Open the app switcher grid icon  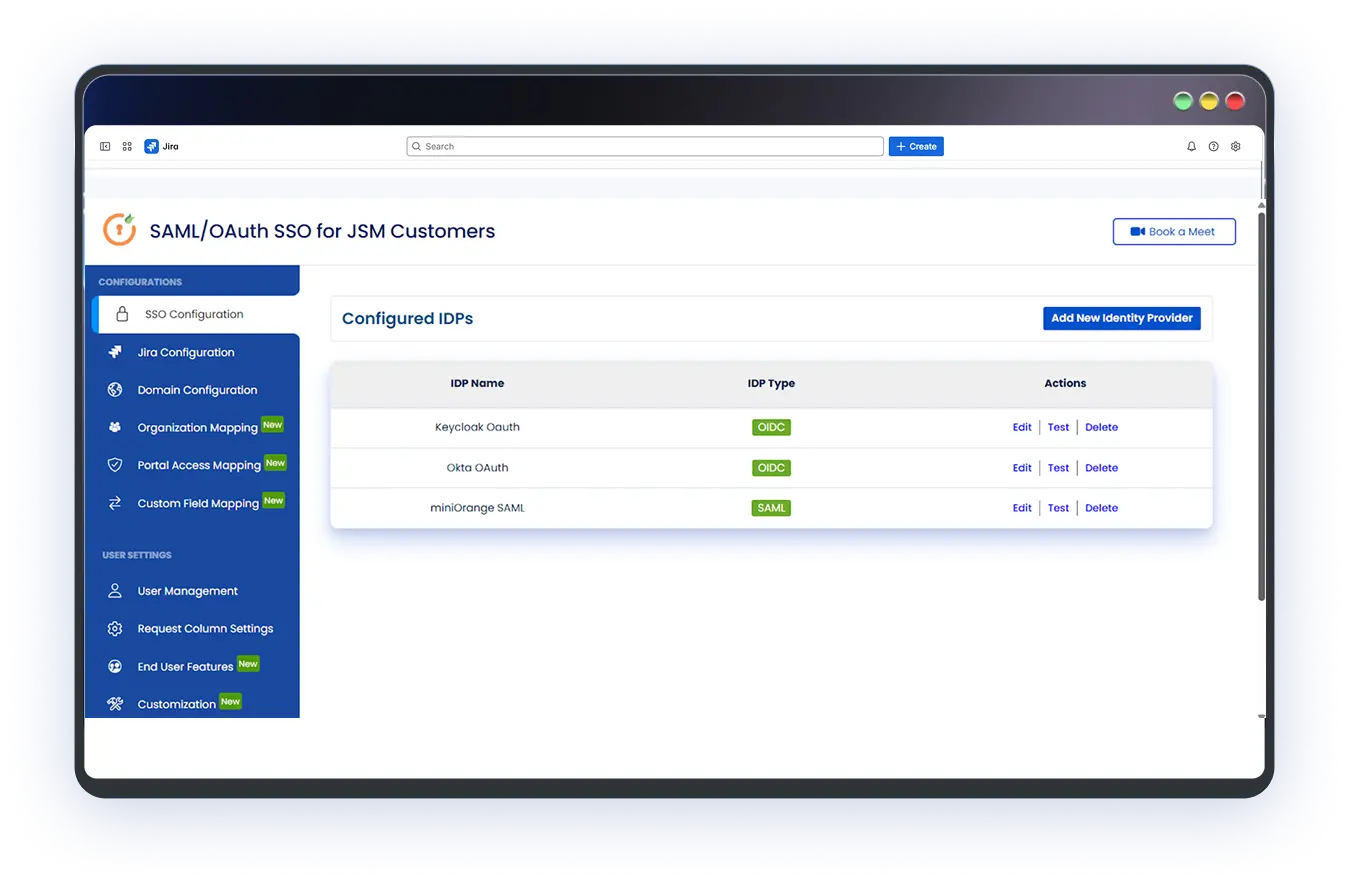click(x=127, y=146)
